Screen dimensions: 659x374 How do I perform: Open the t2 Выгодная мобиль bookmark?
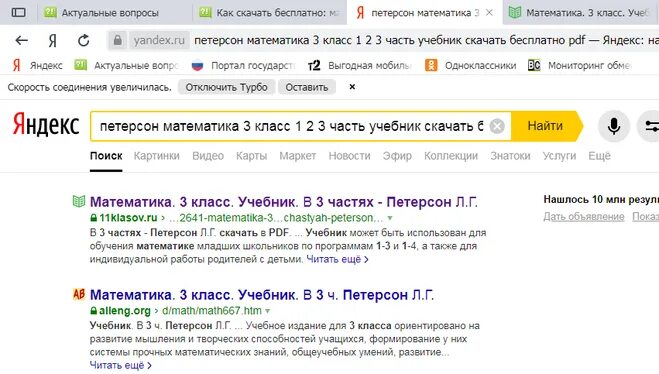(359, 66)
